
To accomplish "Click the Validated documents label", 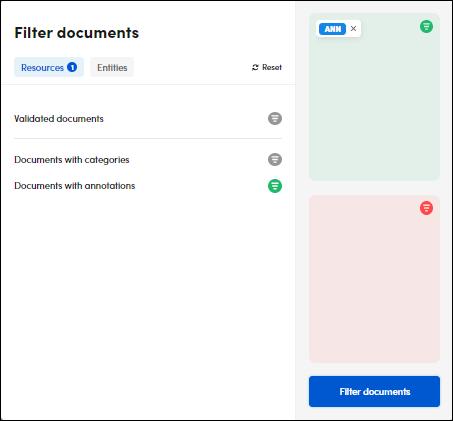I will click(59, 119).
